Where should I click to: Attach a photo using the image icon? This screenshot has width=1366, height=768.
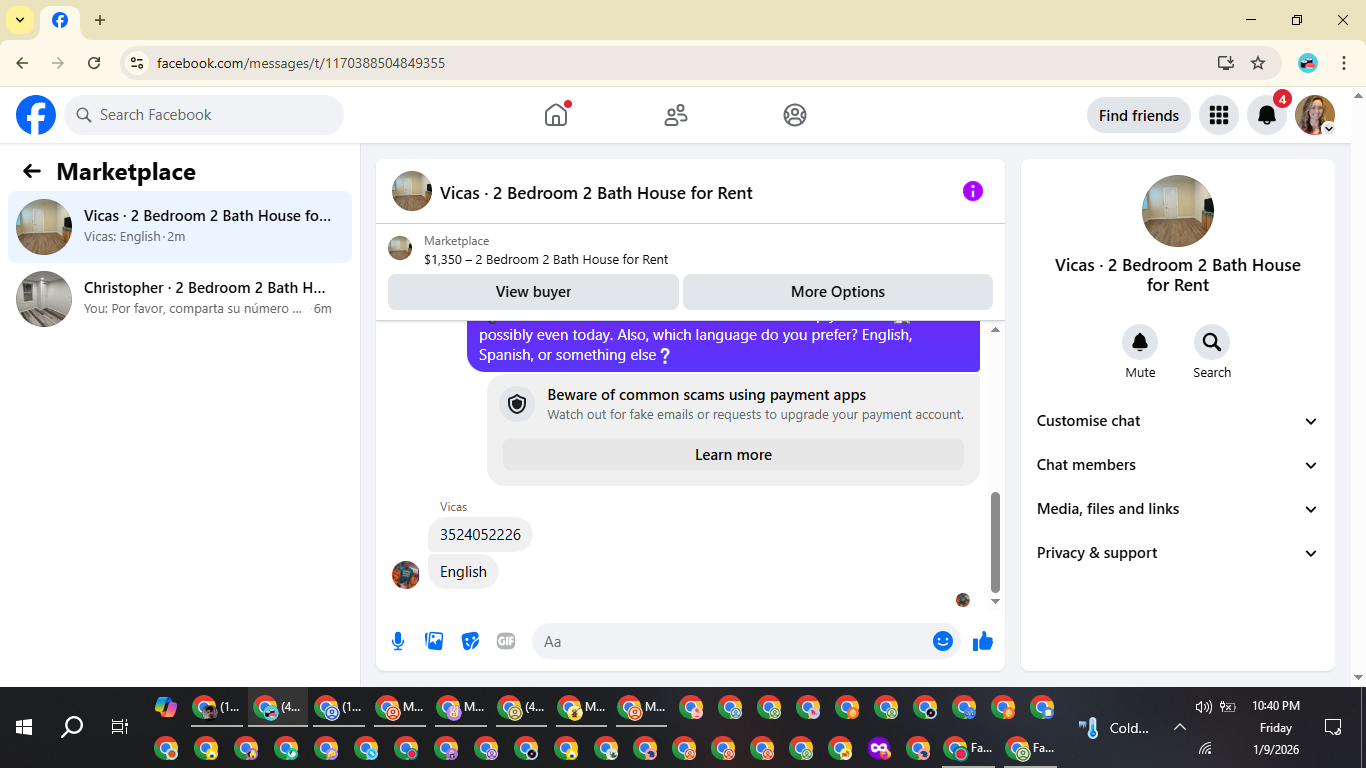point(434,641)
